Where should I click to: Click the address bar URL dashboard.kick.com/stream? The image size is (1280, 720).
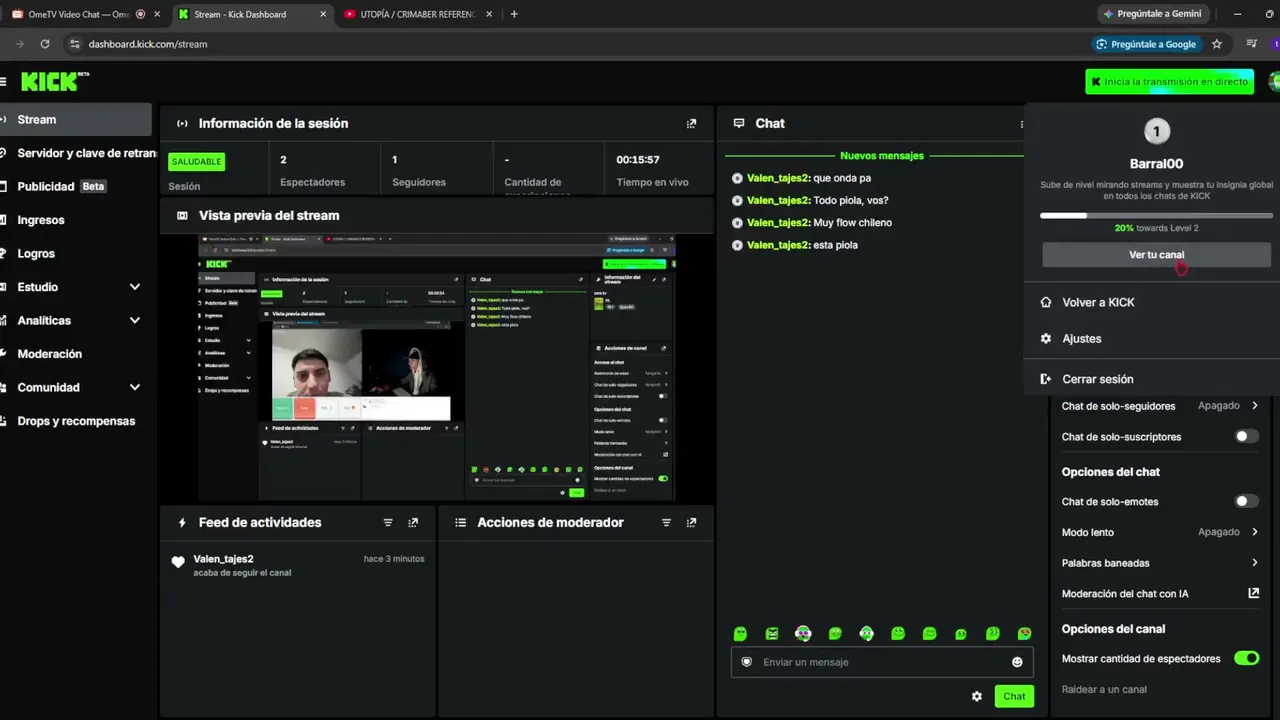click(148, 44)
